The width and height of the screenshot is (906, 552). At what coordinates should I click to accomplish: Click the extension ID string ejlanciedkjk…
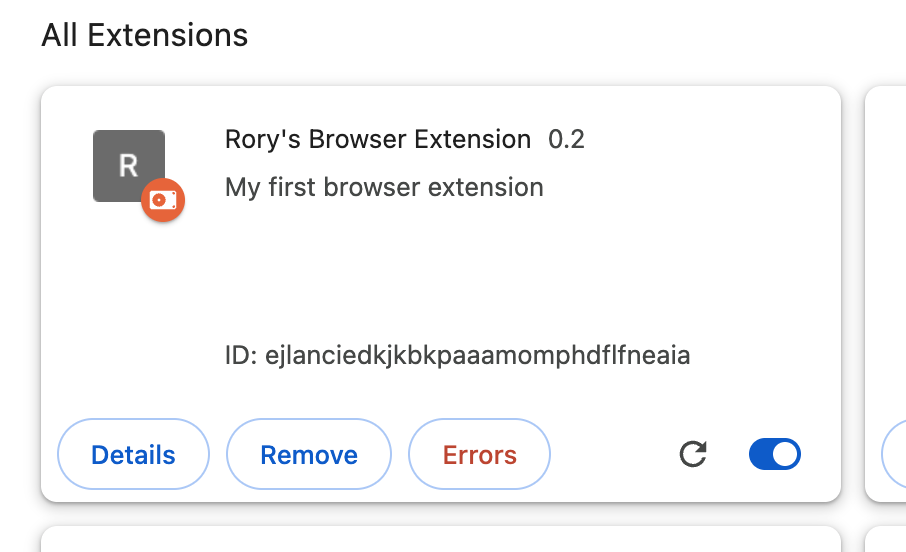click(478, 355)
